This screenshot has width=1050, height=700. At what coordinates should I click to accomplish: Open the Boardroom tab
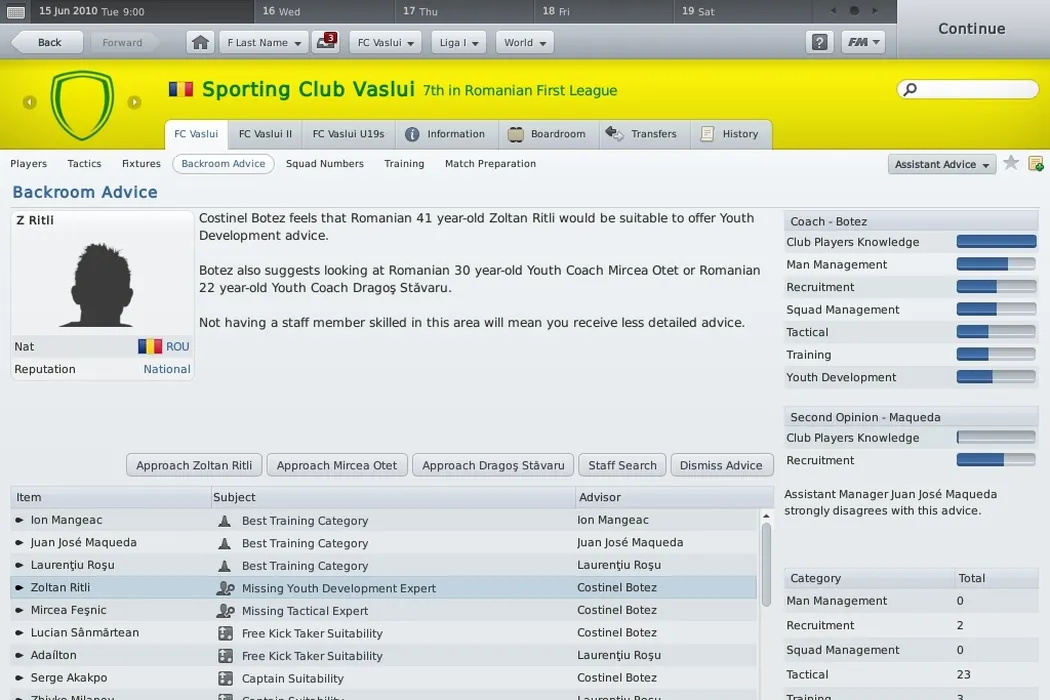547,134
